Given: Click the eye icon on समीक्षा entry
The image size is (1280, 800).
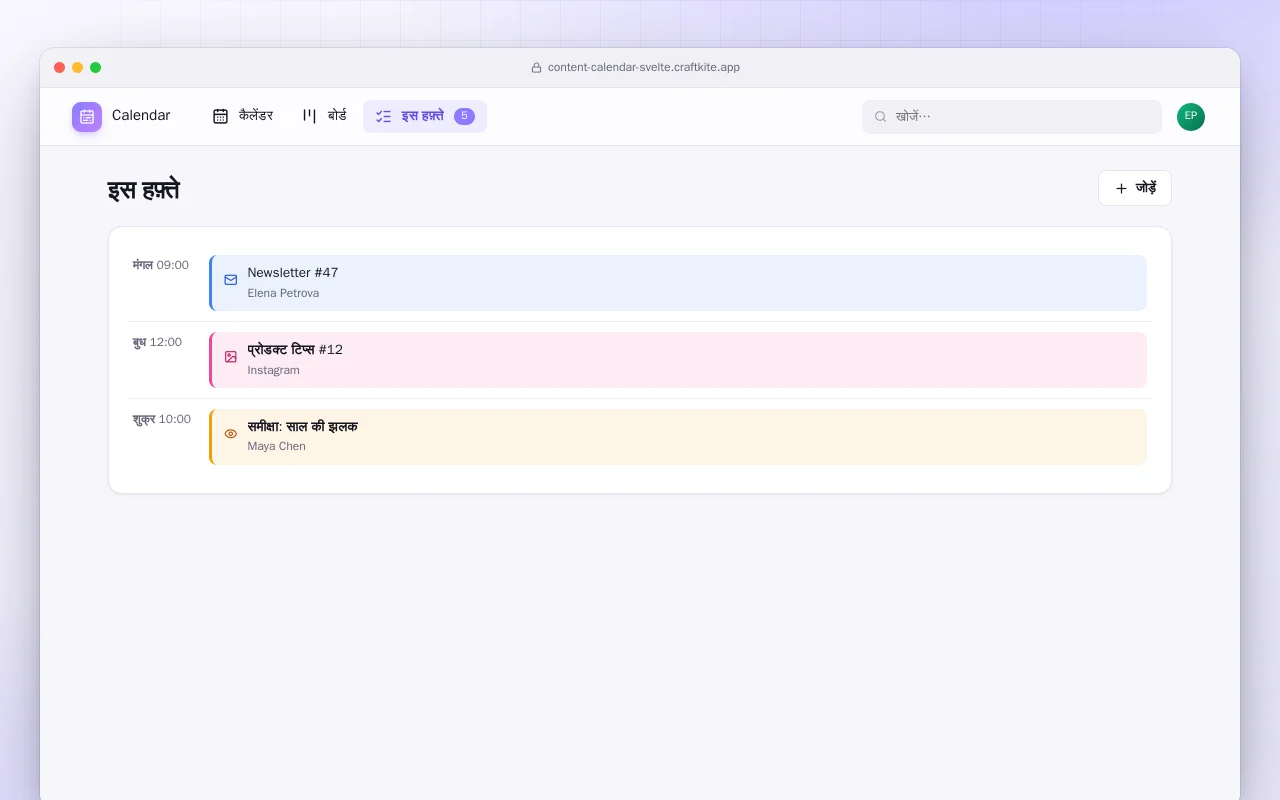Looking at the screenshot, I should (231, 434).
